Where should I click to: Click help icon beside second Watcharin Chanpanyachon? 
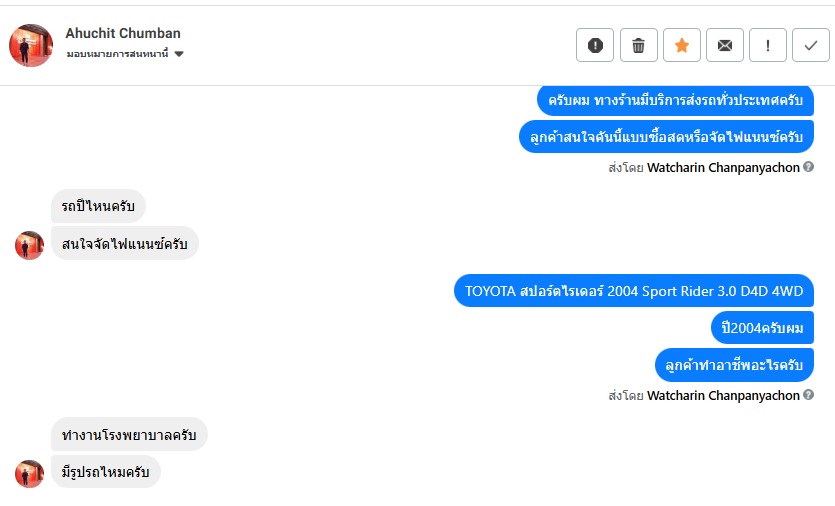[808, 396]
